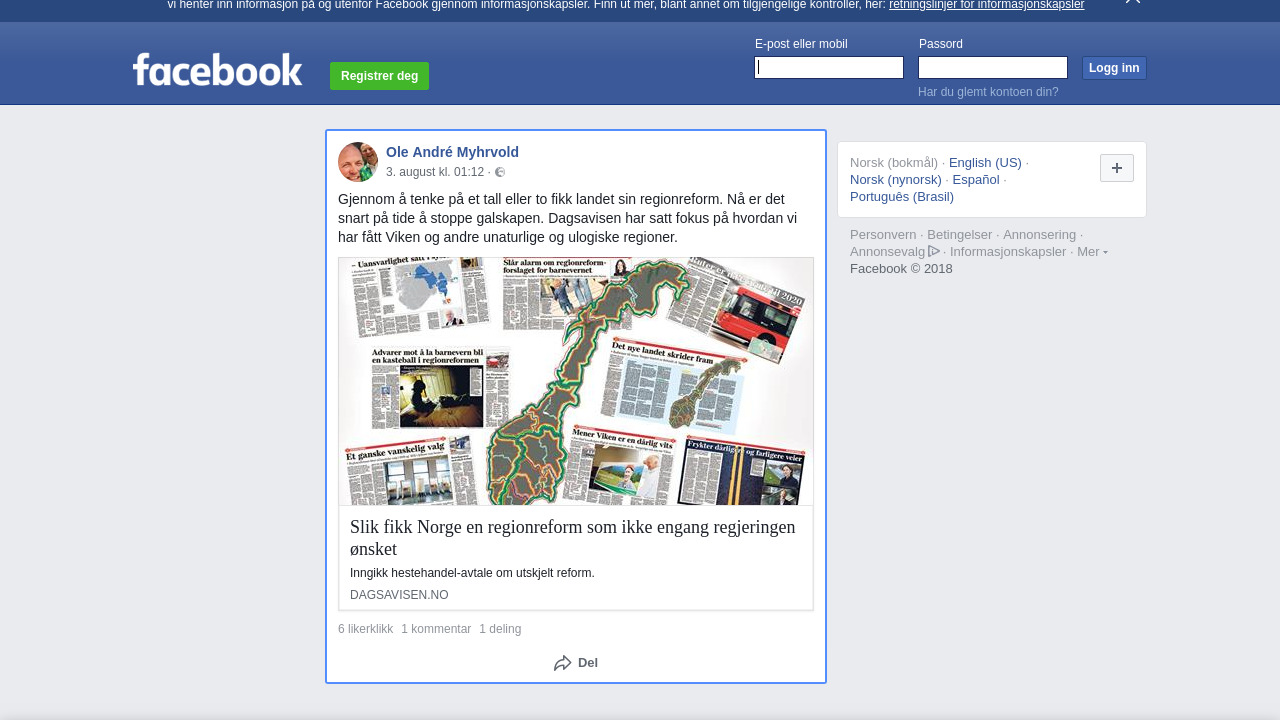Click the Norsk (bokmål) current language text
This screenshot has width=1280, height=720.
894,163
